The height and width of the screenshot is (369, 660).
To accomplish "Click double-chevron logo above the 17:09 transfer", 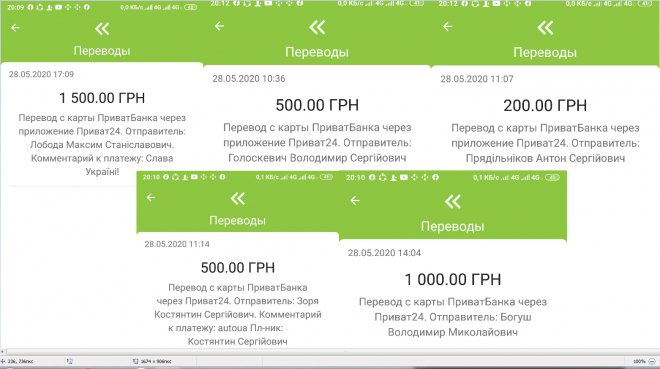I will pos(102,29).
